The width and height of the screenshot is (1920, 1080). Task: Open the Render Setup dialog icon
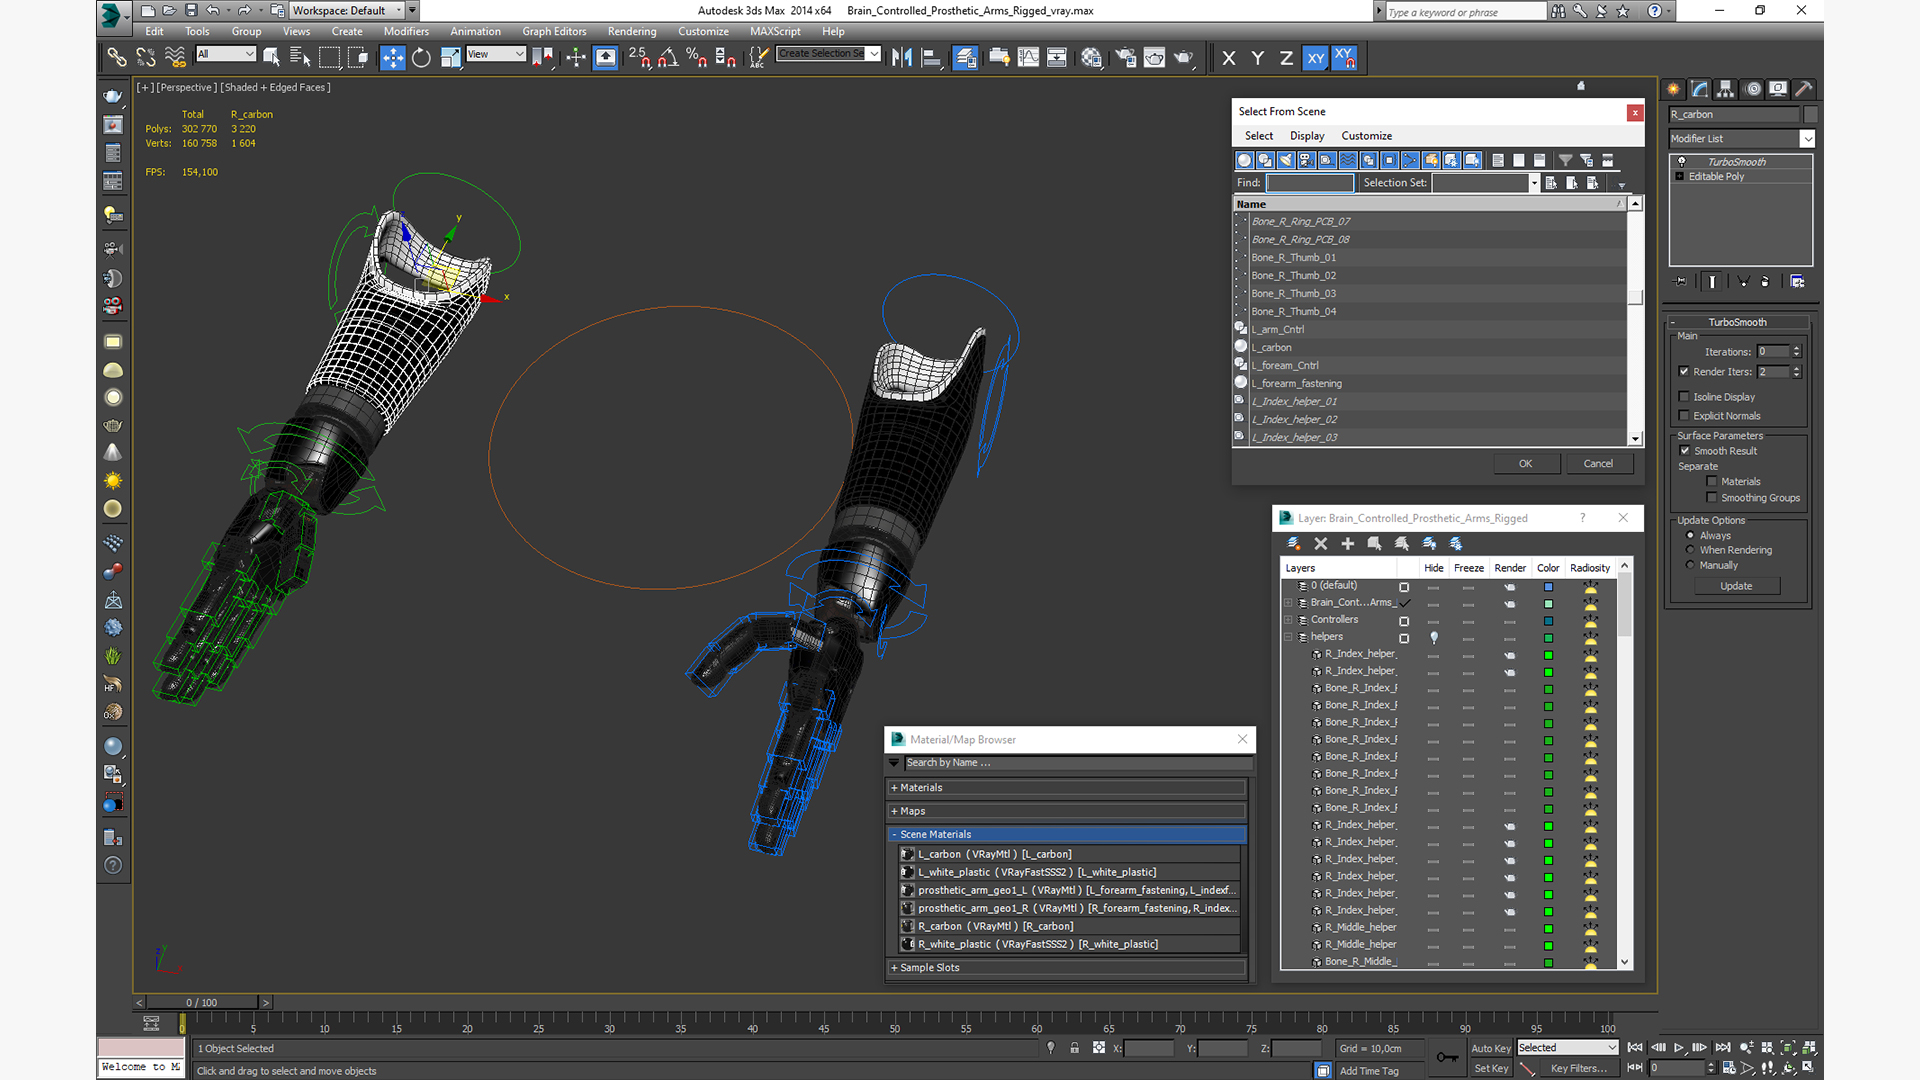(1125, 58)
